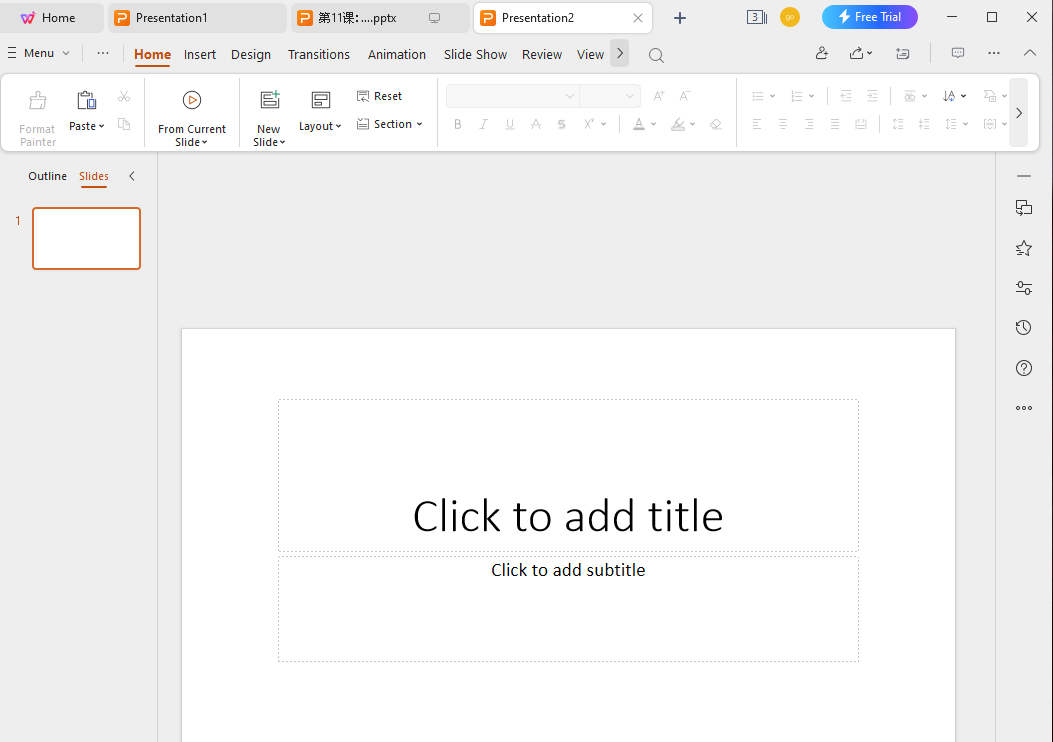The width and height of the screenshot is (1053, 742).
Task: Open new tab with plus button
Action: 680,18
